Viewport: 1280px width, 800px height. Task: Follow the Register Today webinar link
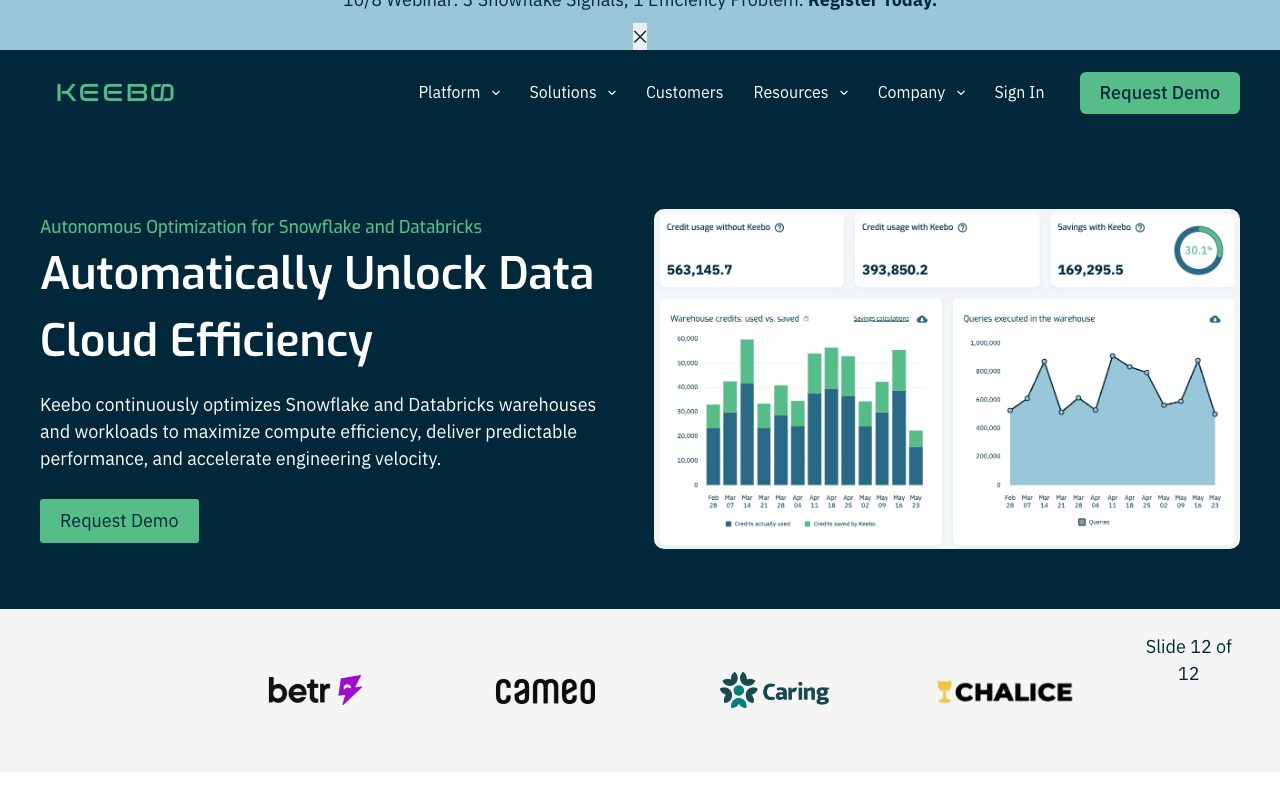872,4
